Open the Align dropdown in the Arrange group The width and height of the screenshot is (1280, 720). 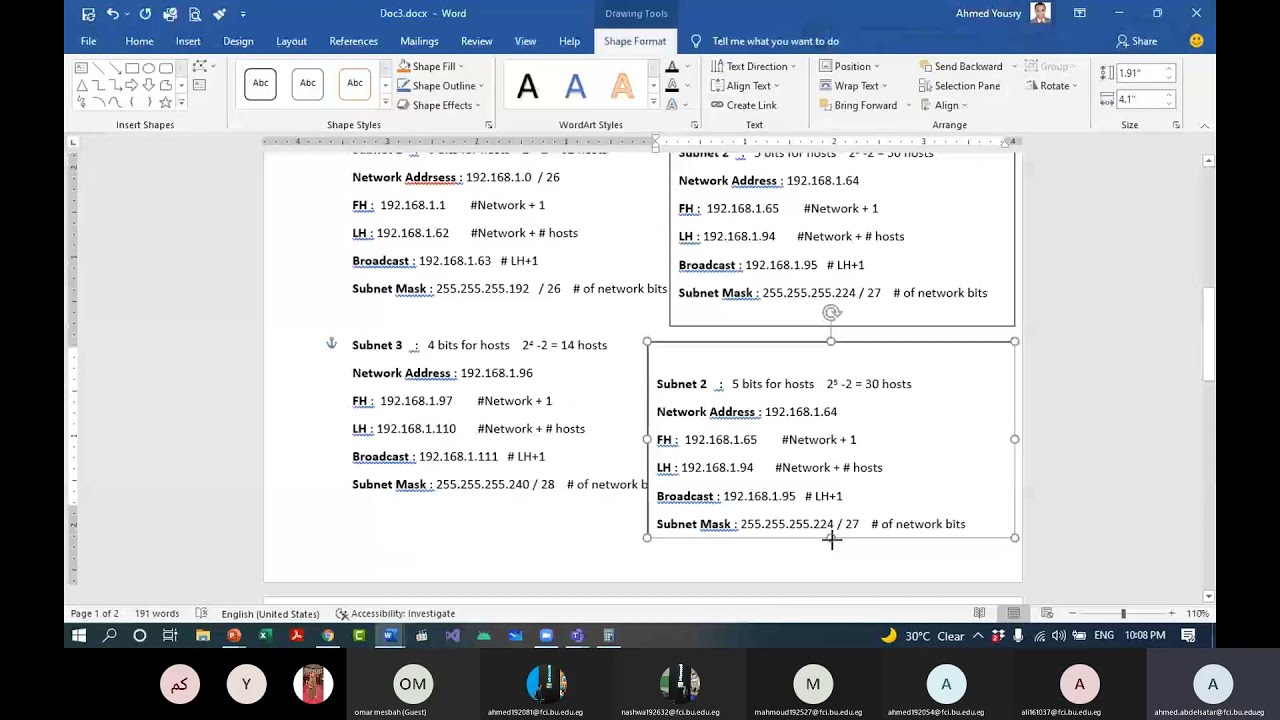click(x=943, y=105)
